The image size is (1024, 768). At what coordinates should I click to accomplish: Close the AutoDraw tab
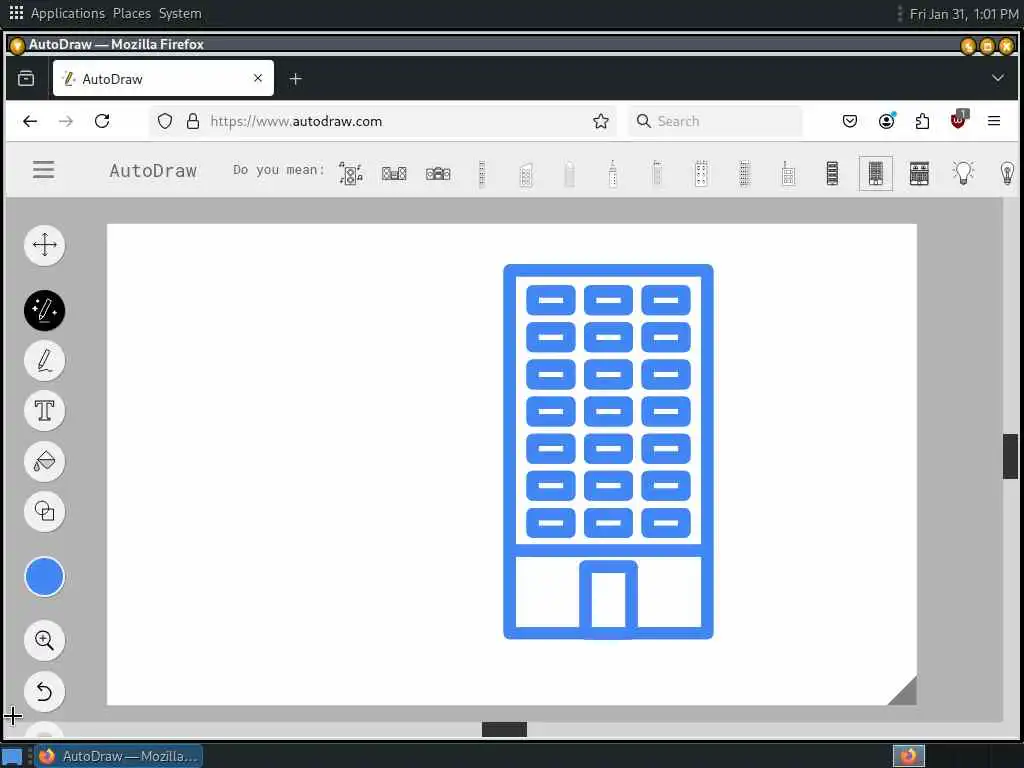click(x=258, y=78)
